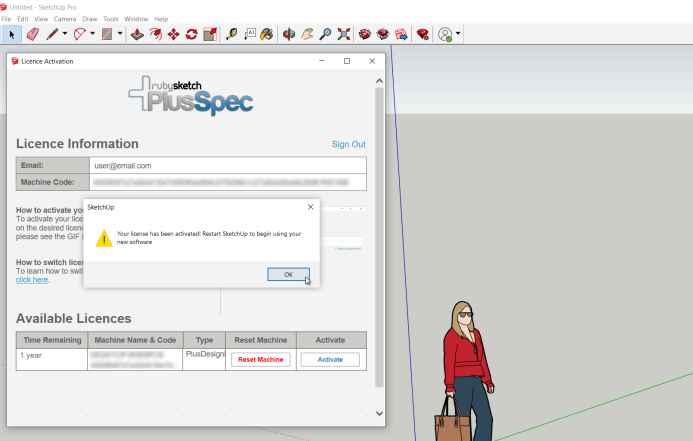Screen dimensions: 693x441
Task: Select the Arc tool
Action: coord(80,34)
